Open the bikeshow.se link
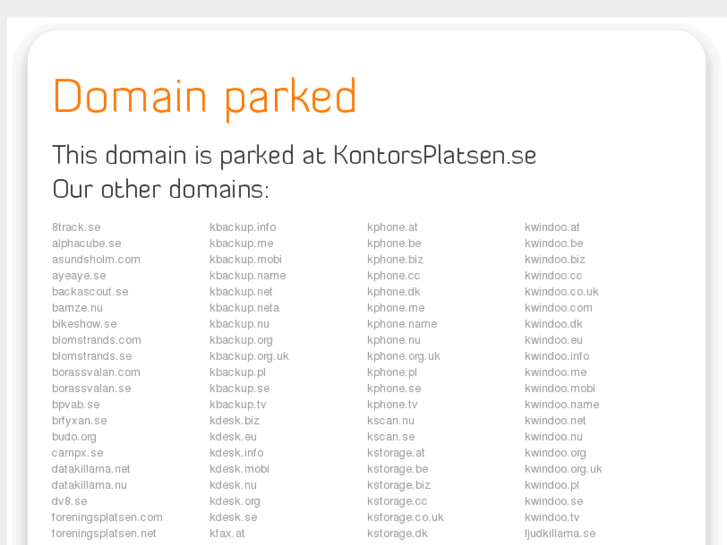 point(84,324)
